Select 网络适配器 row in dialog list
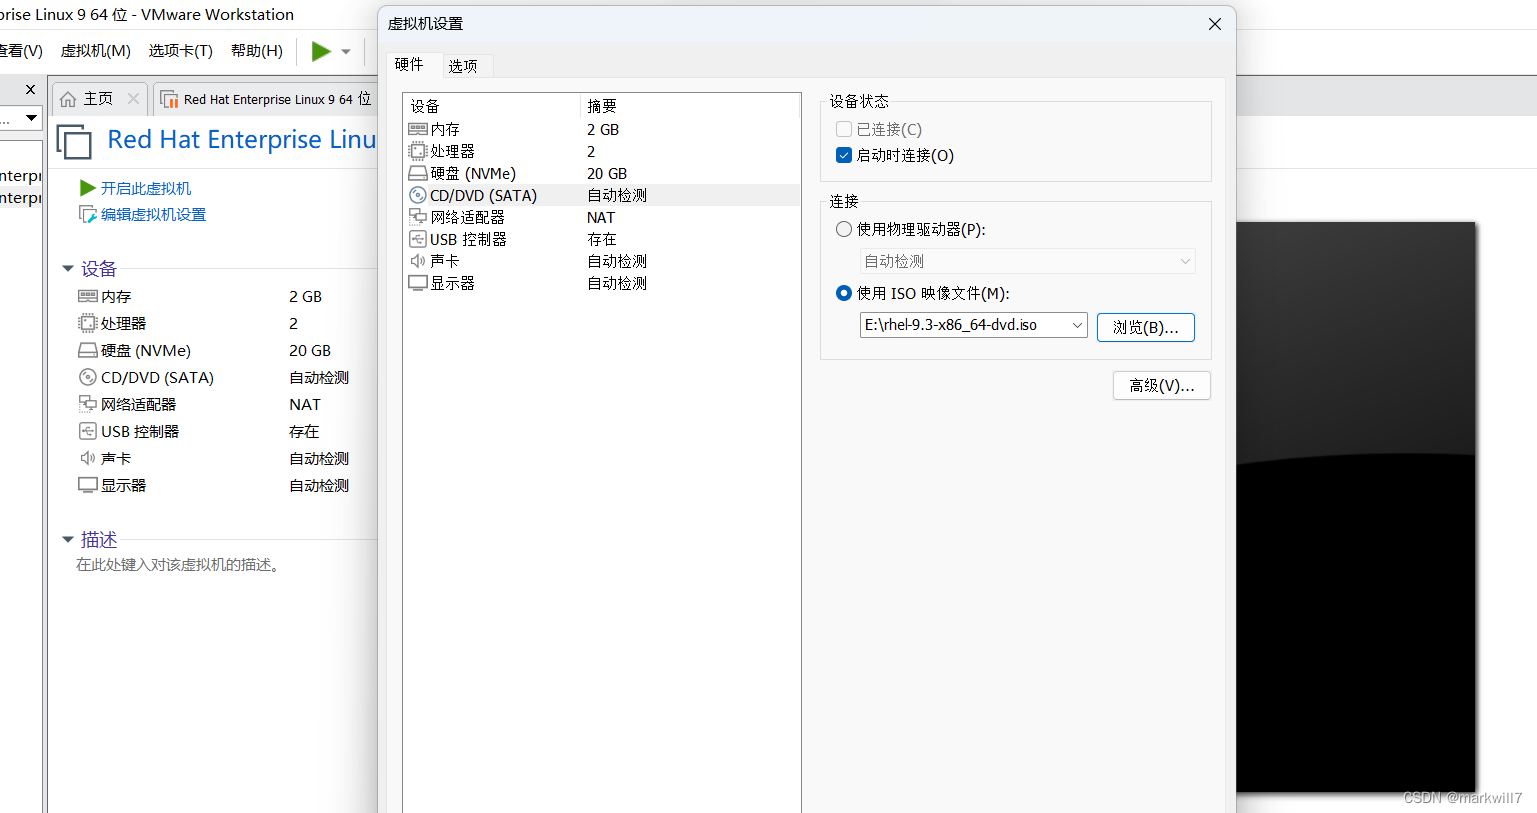This screenshot has height=813, width=1537. 602,217
